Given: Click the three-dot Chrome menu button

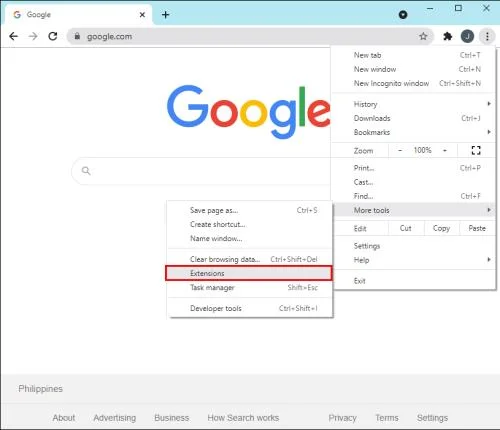Looking at the screenshot, I should point(487,36).
